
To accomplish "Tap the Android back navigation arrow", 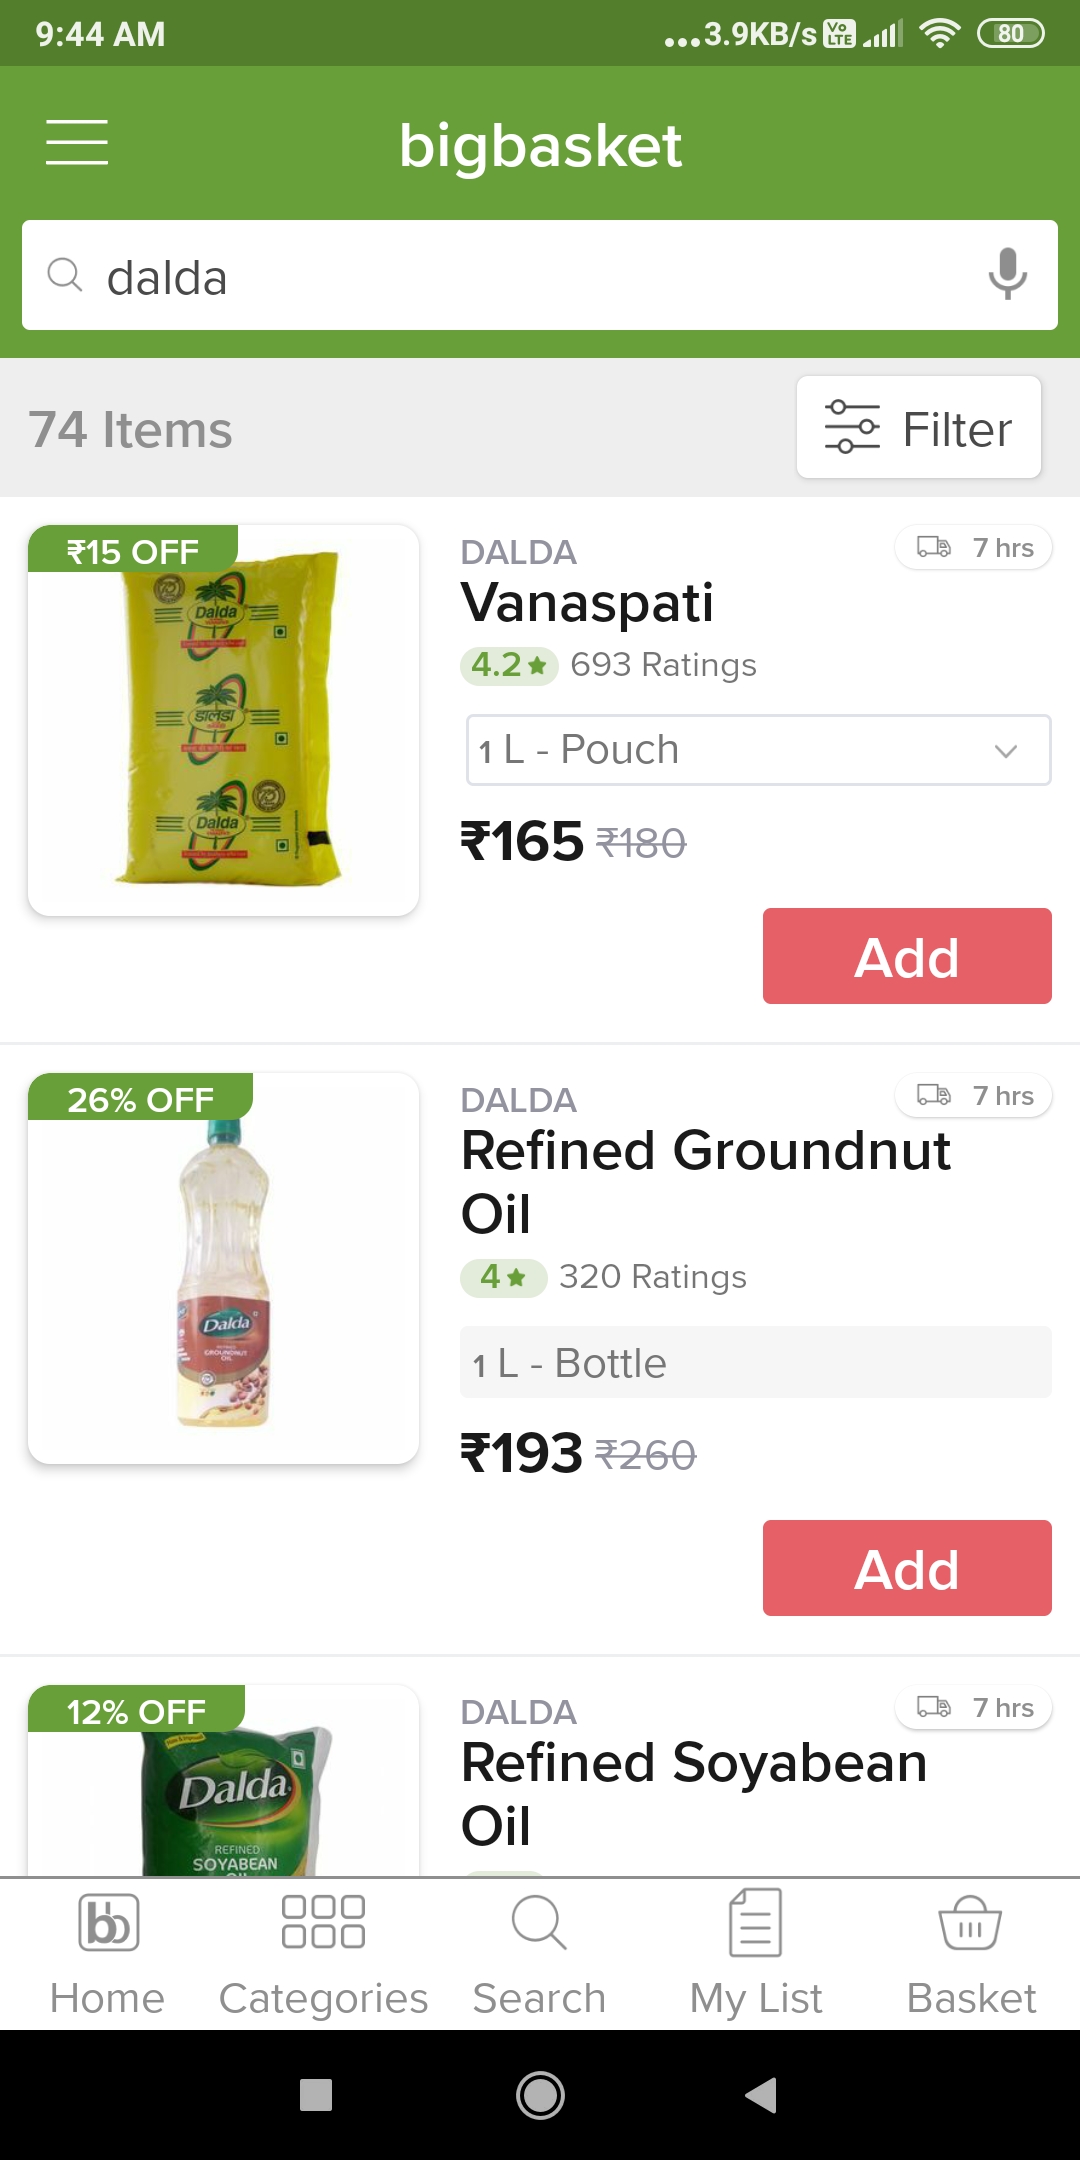I will pyautogui.click(x=761, y=2094).
